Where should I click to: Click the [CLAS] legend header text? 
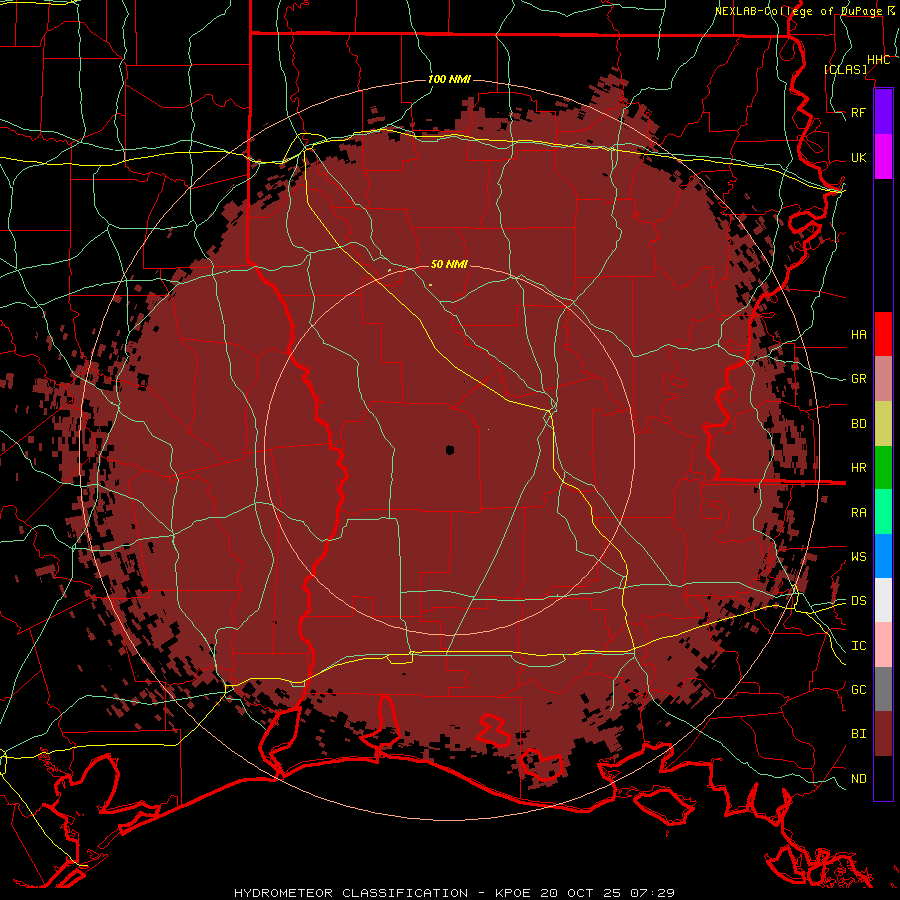pos(845,69)
